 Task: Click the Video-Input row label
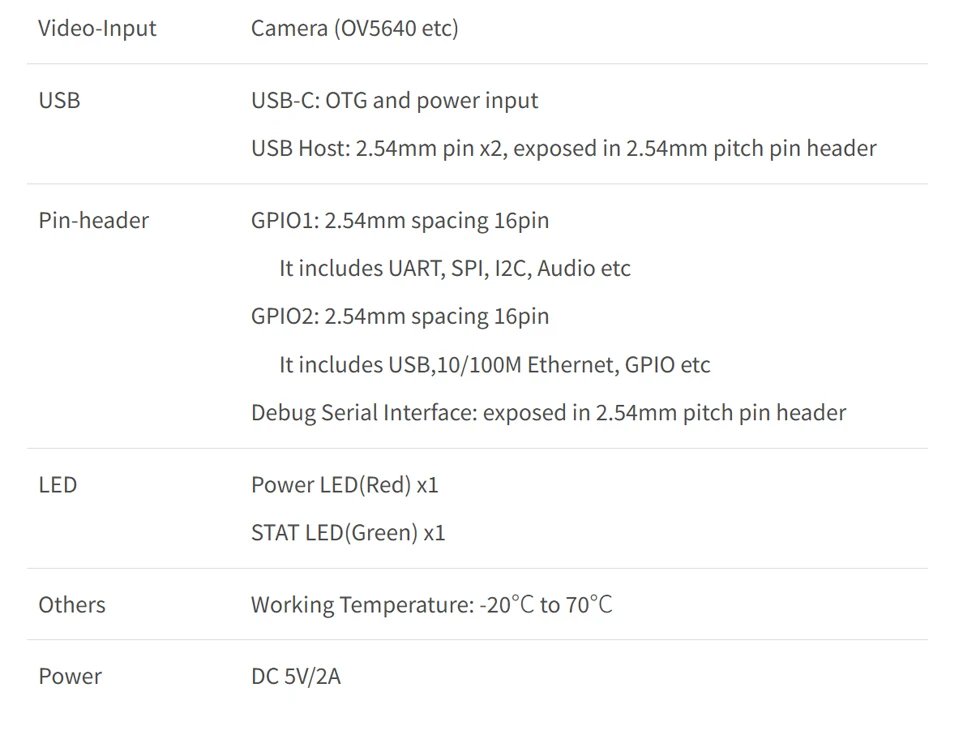pyautogui.click(x=97, y=28)
